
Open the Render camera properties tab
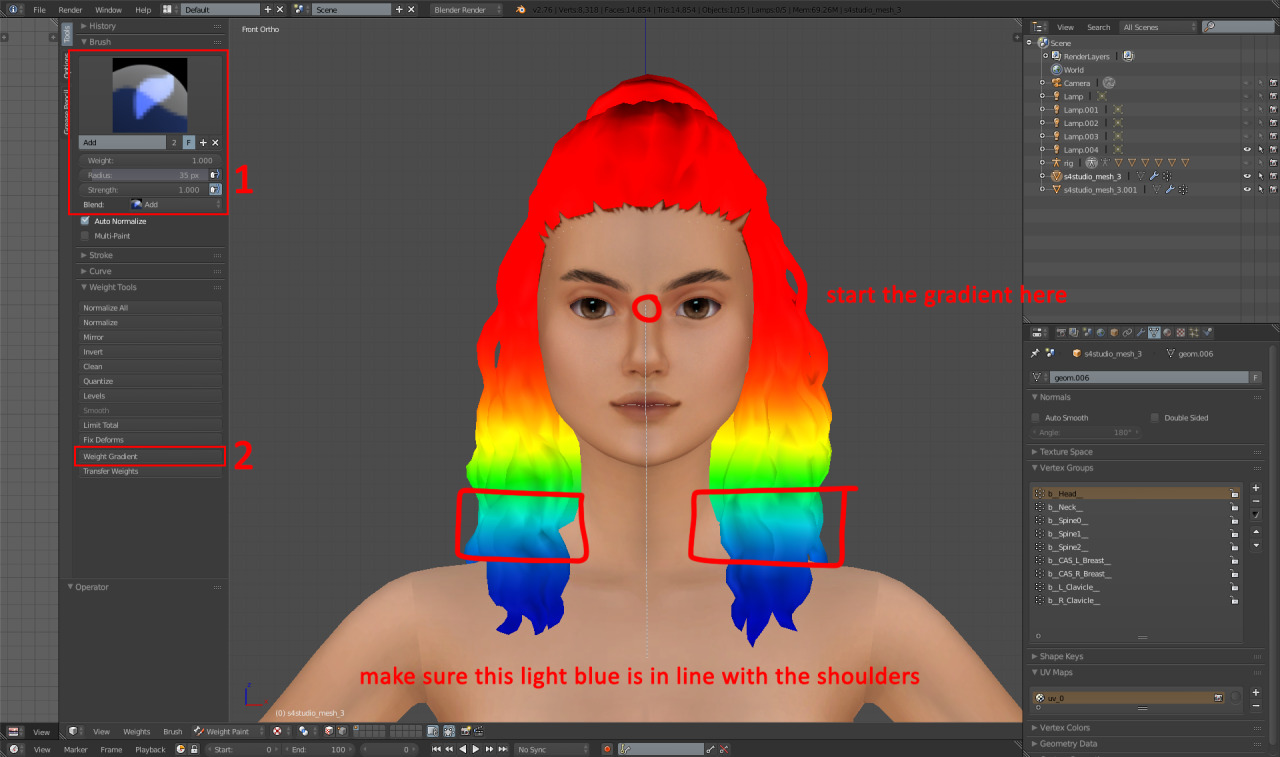click(1061, 333)
